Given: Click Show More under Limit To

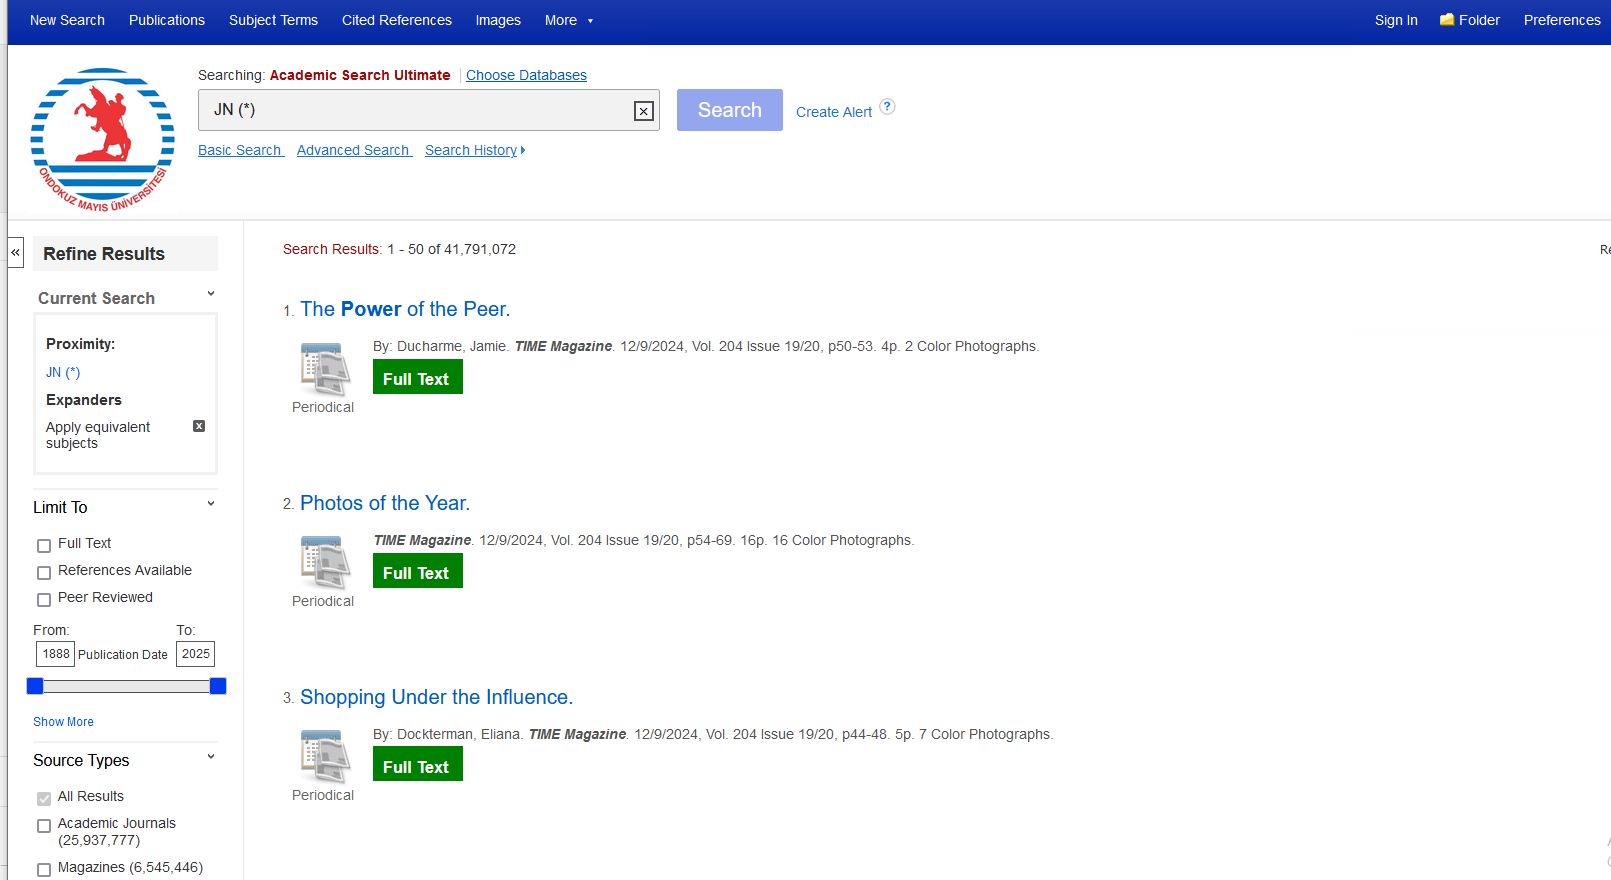Looking at the screenshot, I should [x=63, y=722].
